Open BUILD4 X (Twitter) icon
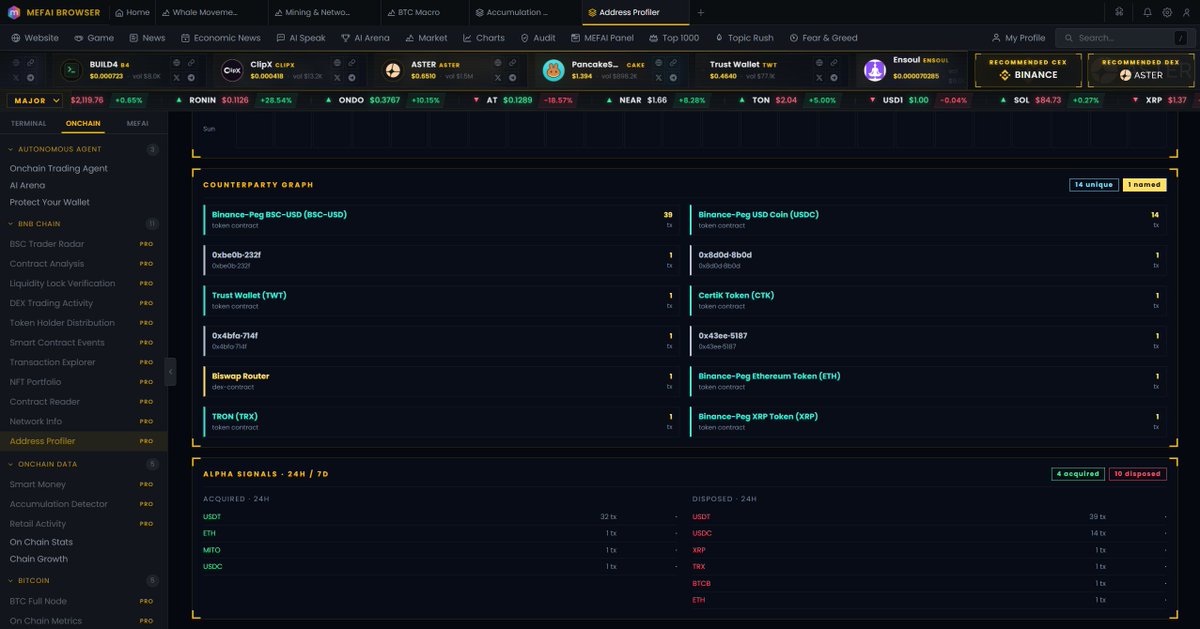This screenshot has height=629, width=1200. tap(177, 77)
